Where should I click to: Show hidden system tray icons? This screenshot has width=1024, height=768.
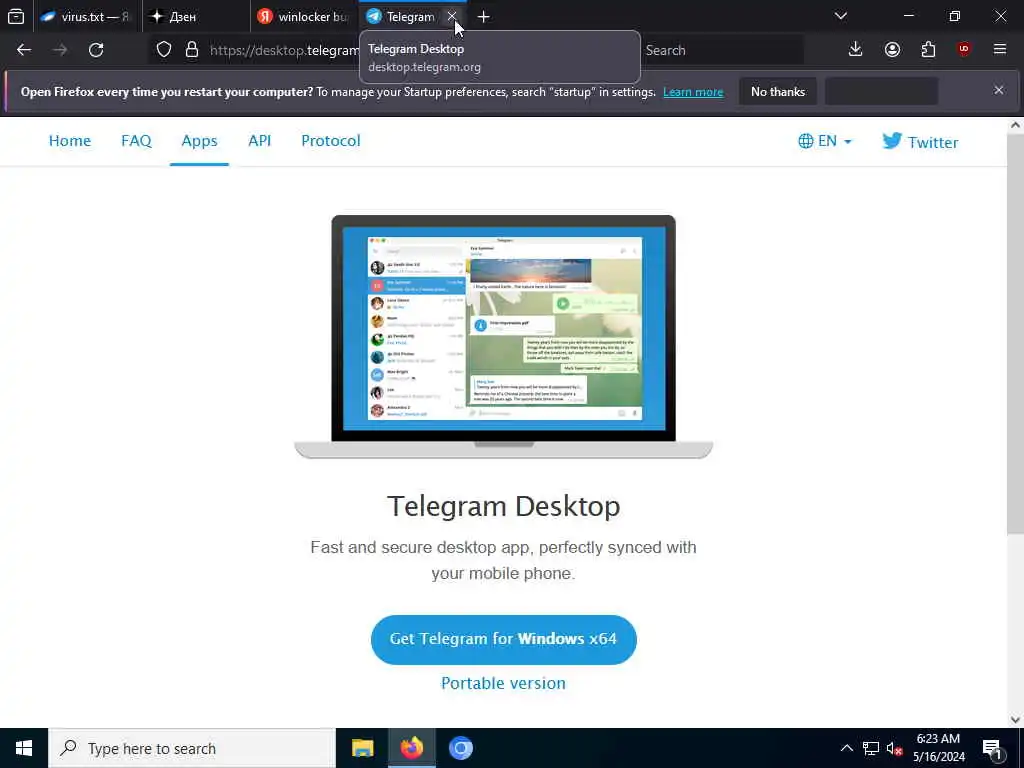tap(846, 748)
